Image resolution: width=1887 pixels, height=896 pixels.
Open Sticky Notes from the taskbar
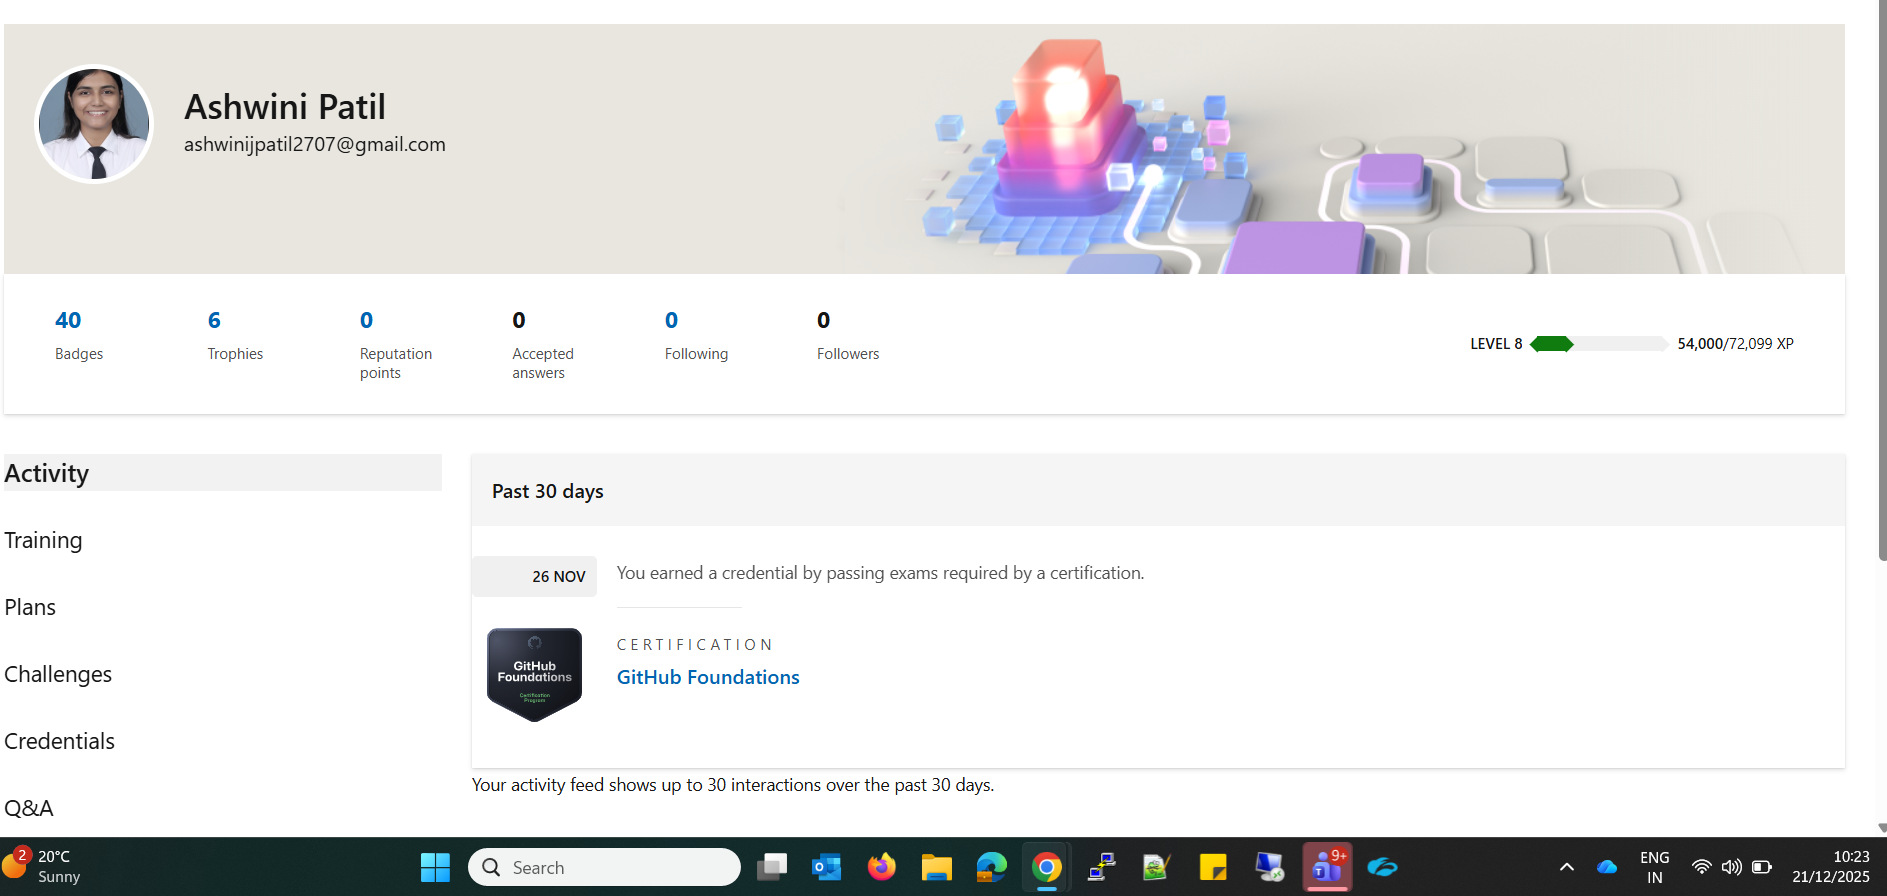coord(1213,867)
